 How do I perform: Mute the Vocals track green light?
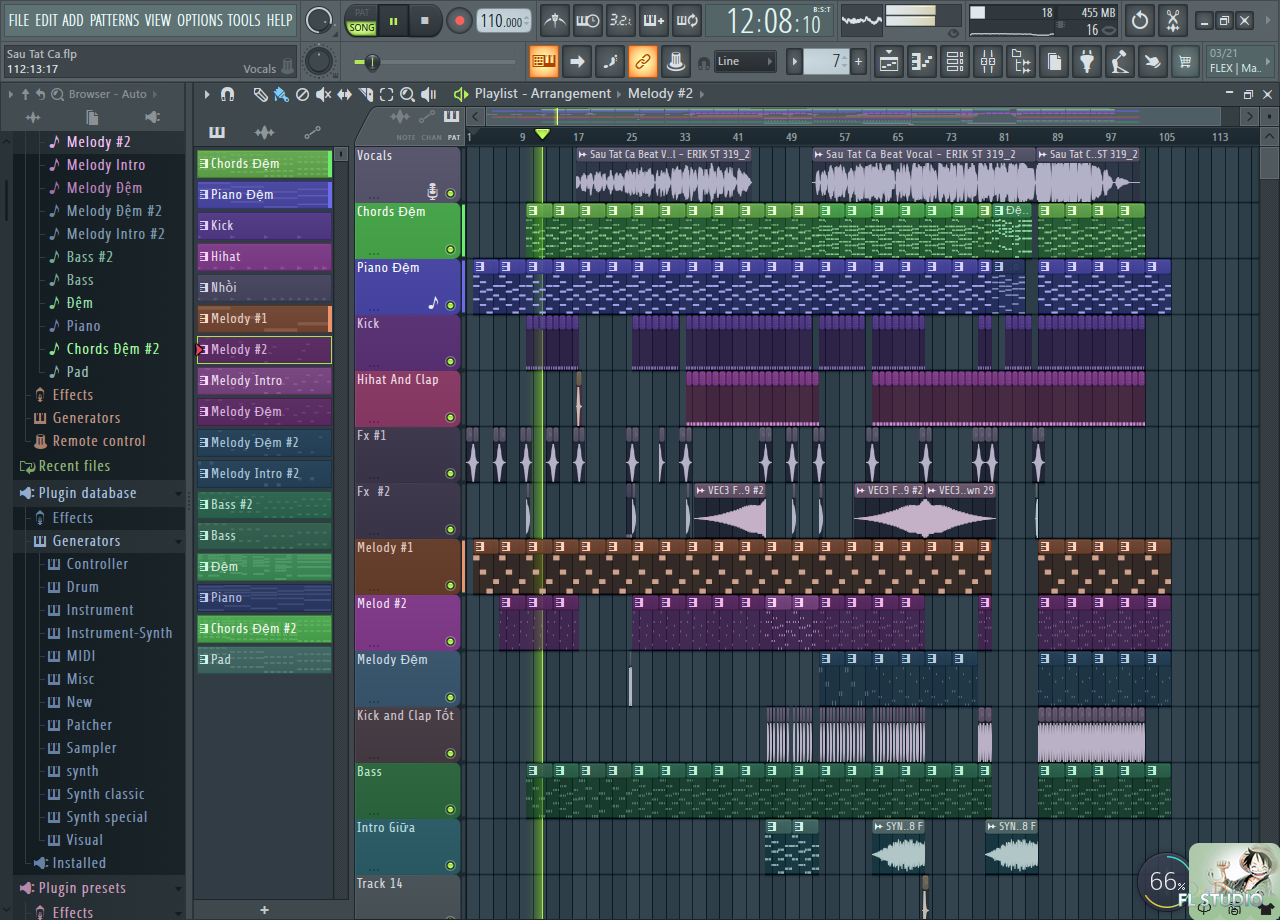click(450, 194)
